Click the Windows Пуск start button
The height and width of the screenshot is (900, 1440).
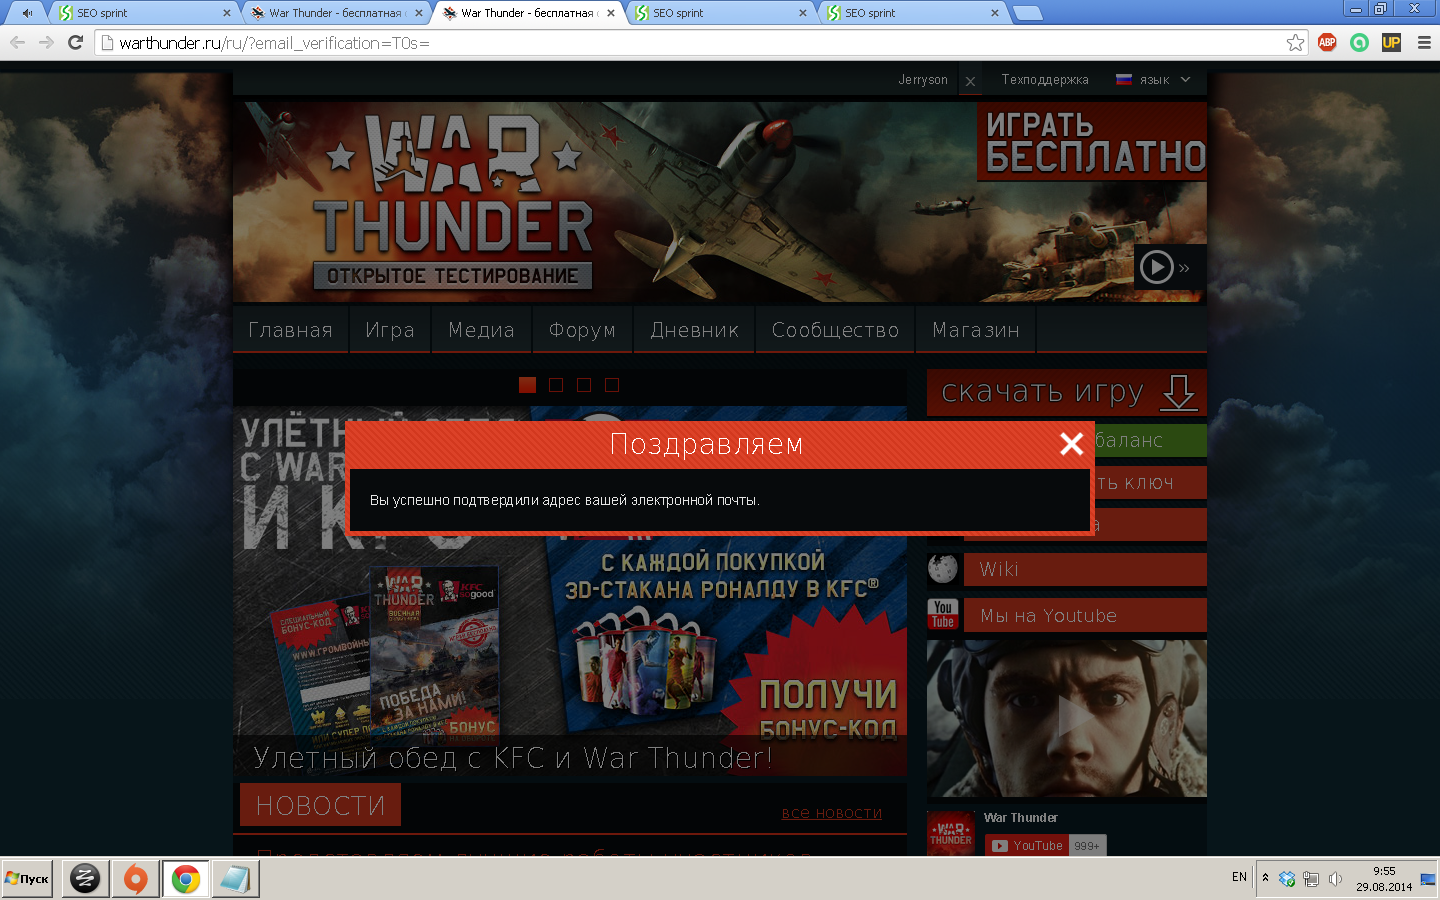tap(27, 879)
